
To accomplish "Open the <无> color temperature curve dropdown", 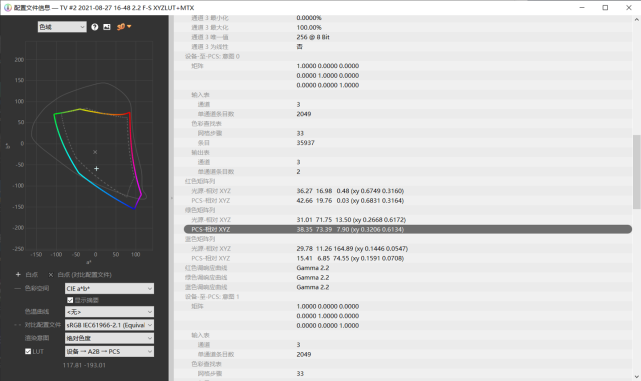I will coord(110,312).
